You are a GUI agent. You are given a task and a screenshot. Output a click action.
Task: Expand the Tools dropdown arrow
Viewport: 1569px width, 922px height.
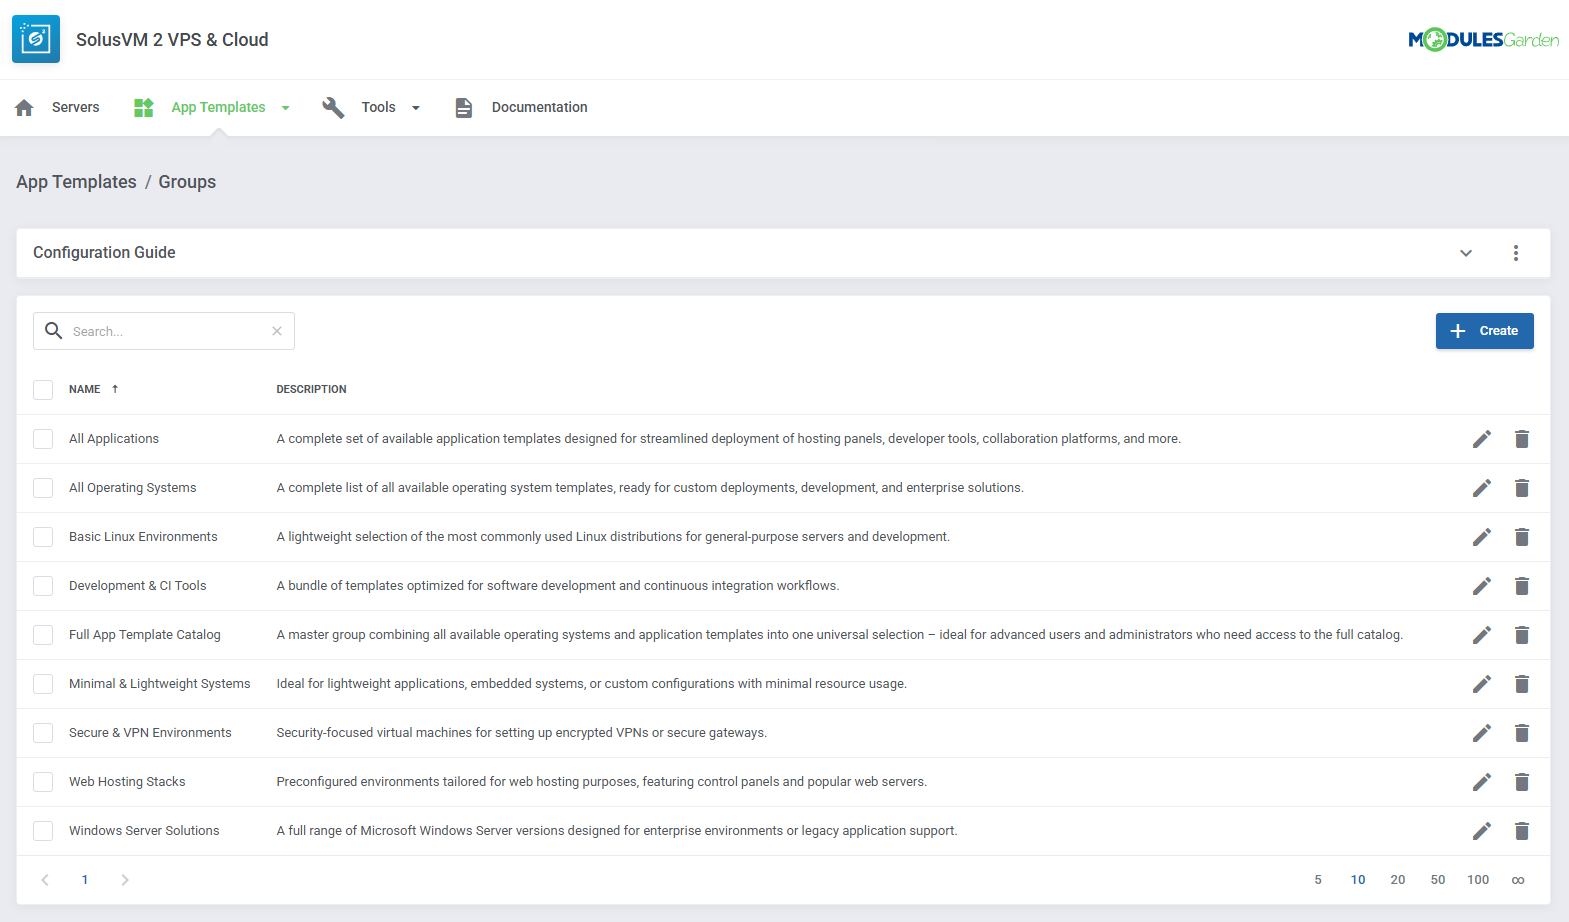tap(416, 108)
